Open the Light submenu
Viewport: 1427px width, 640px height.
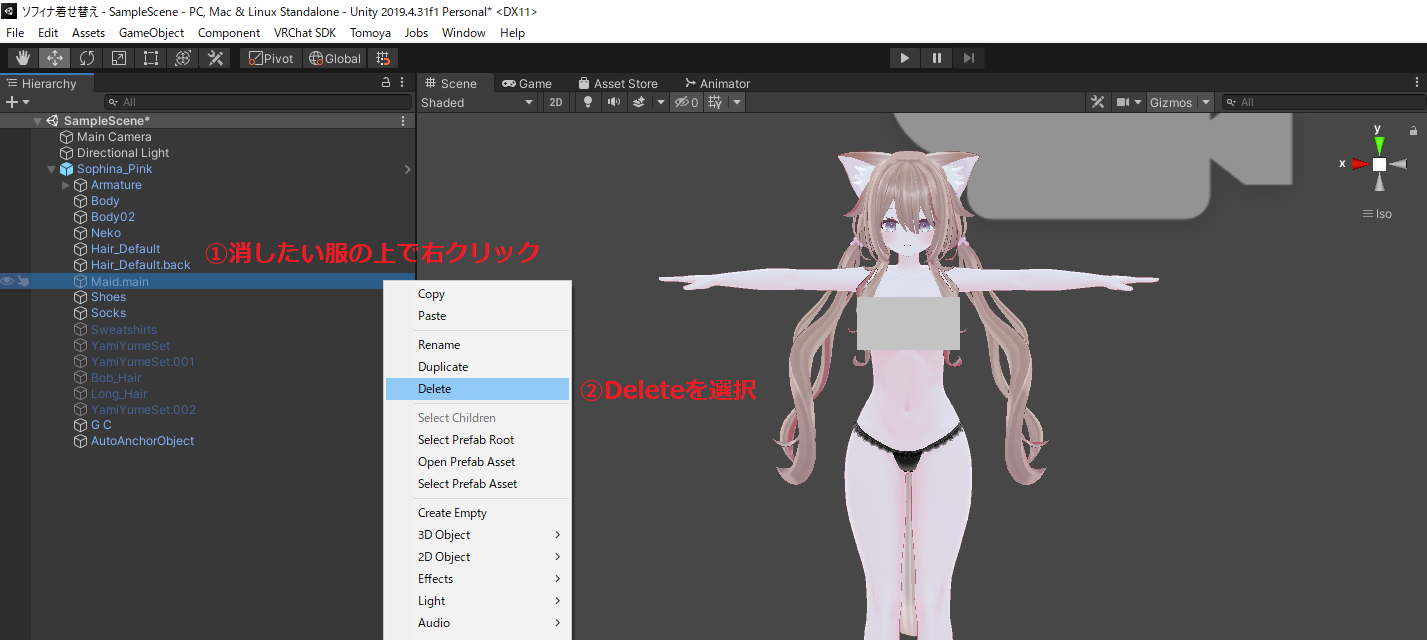click(477, 601)
